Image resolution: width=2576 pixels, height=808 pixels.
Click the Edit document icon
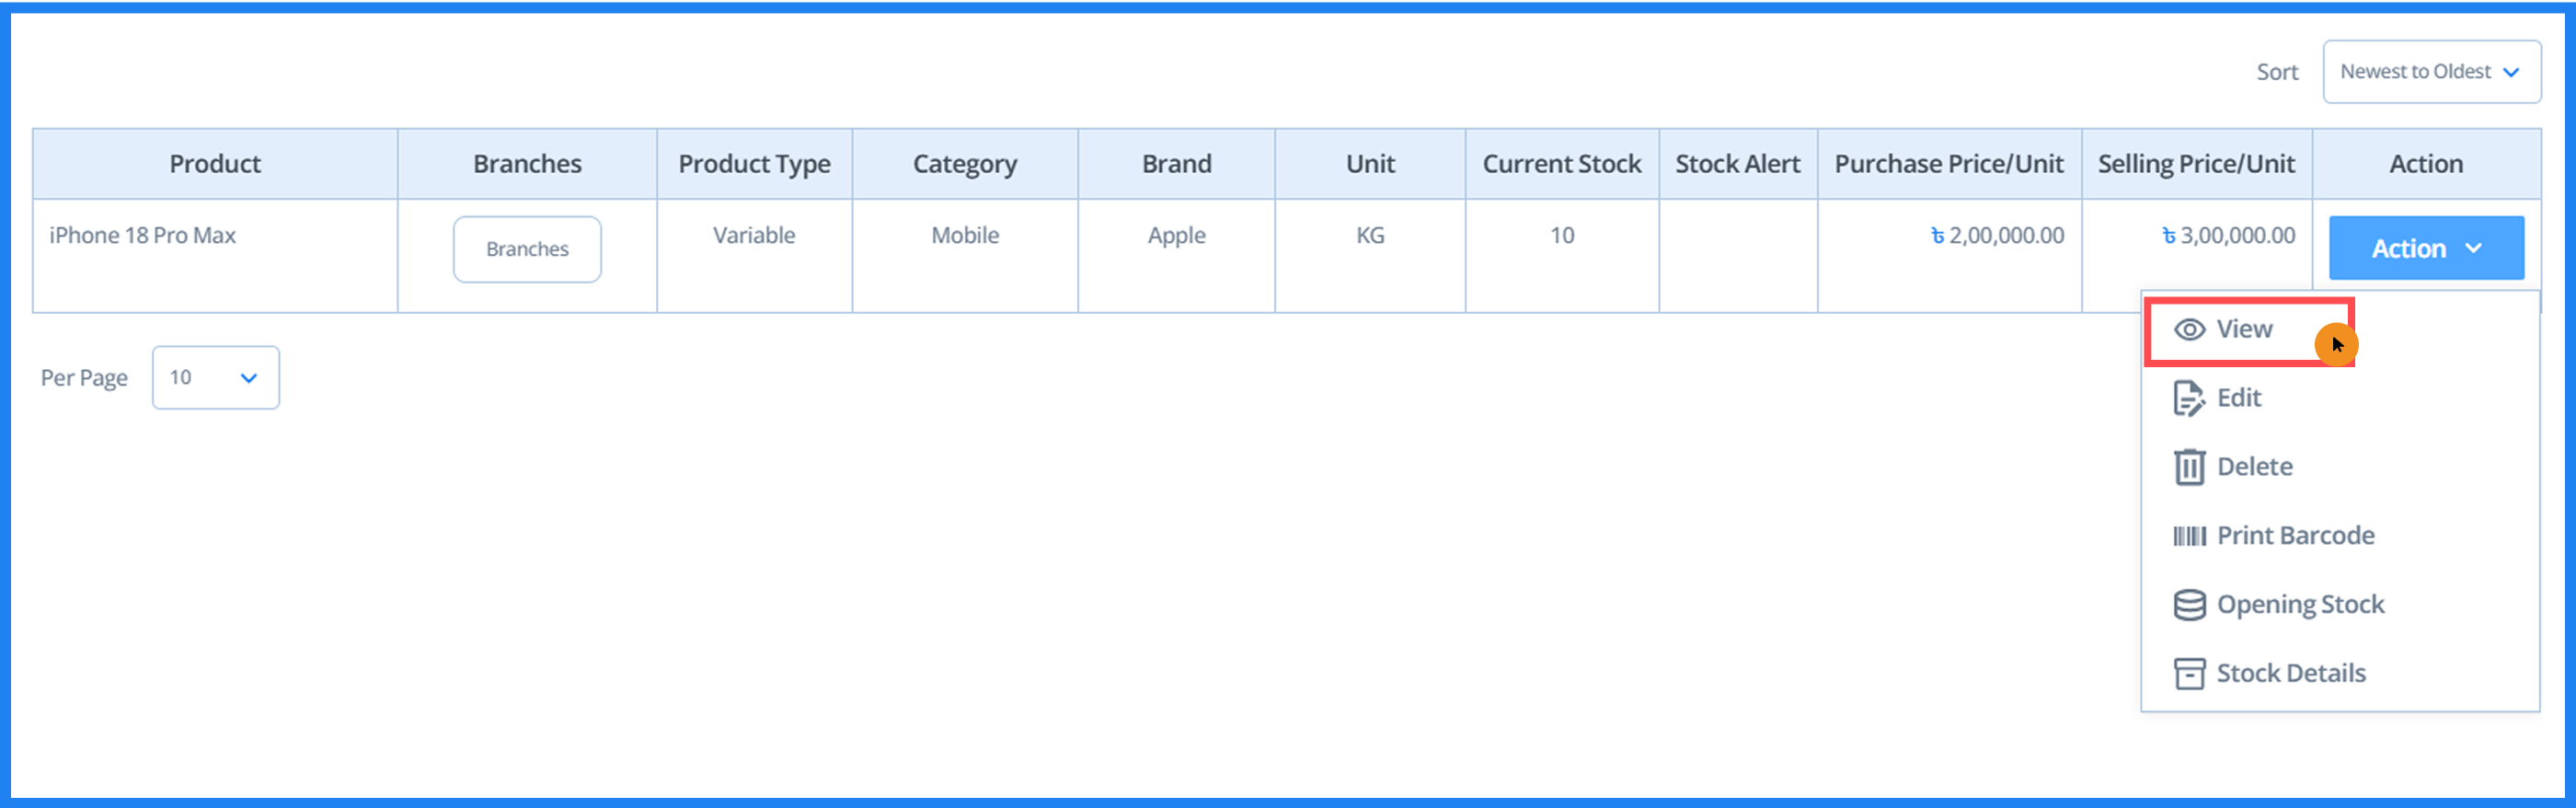(2188, 398)
